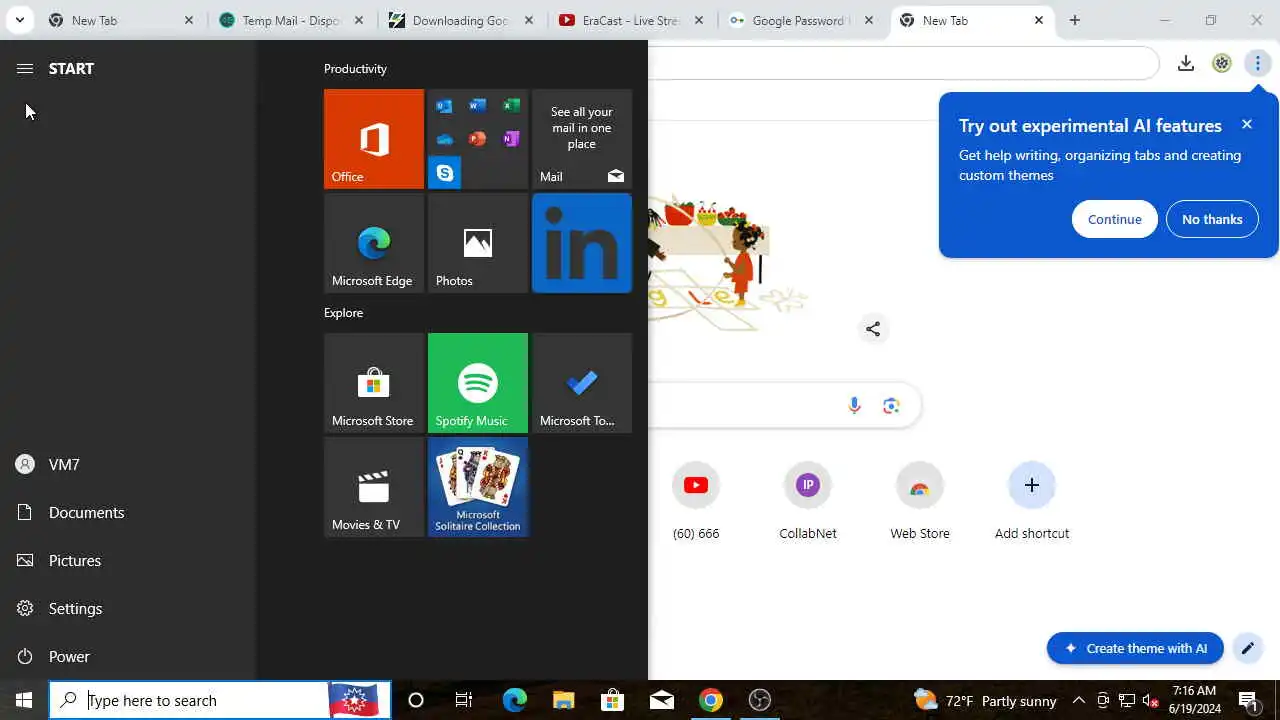Image resolution: width=1280 pixels, height=720 pixels.
Task: Open a new Chrome tab with plus button
Action: click(1075, 20)
